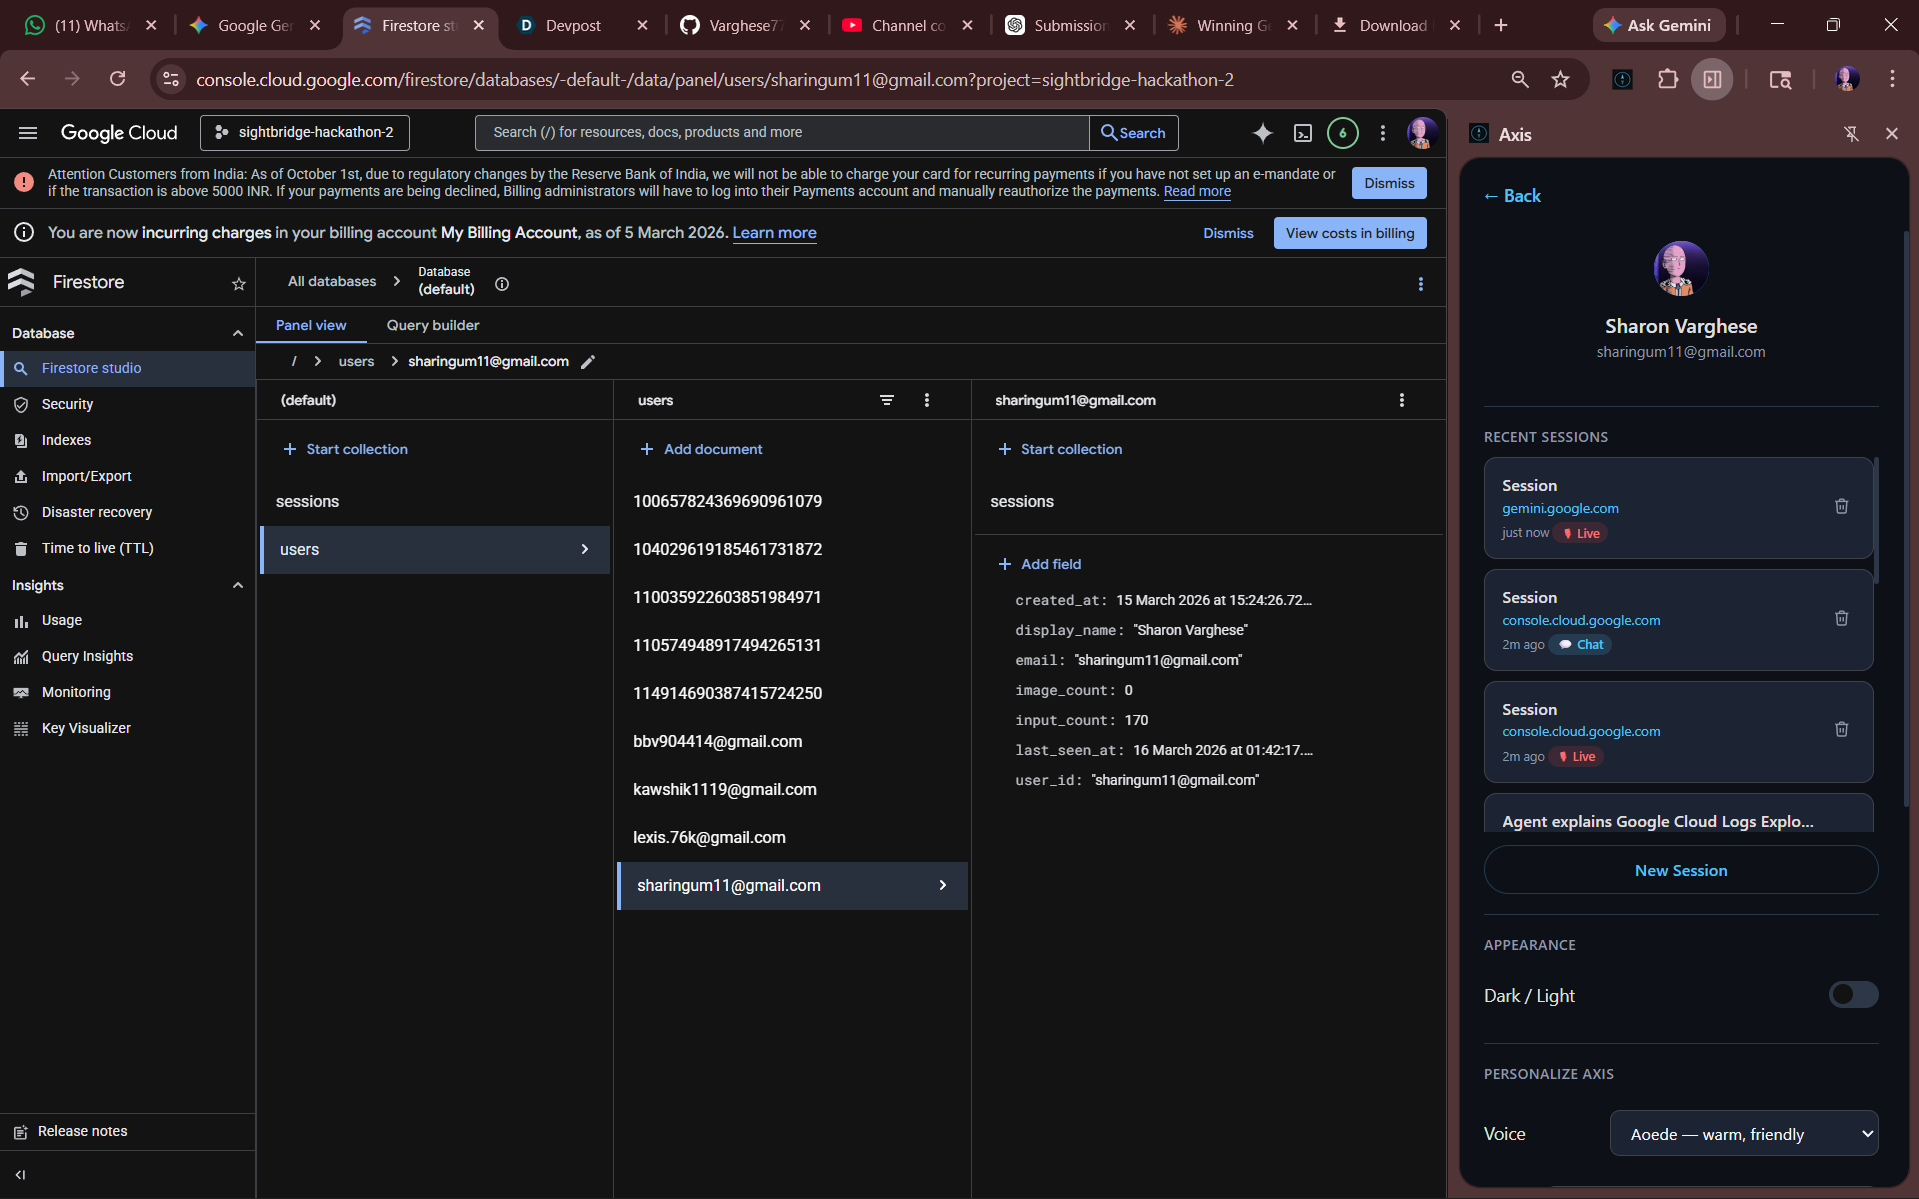
Task: Select the Panel view tab
Action: [x=311, y=325]
